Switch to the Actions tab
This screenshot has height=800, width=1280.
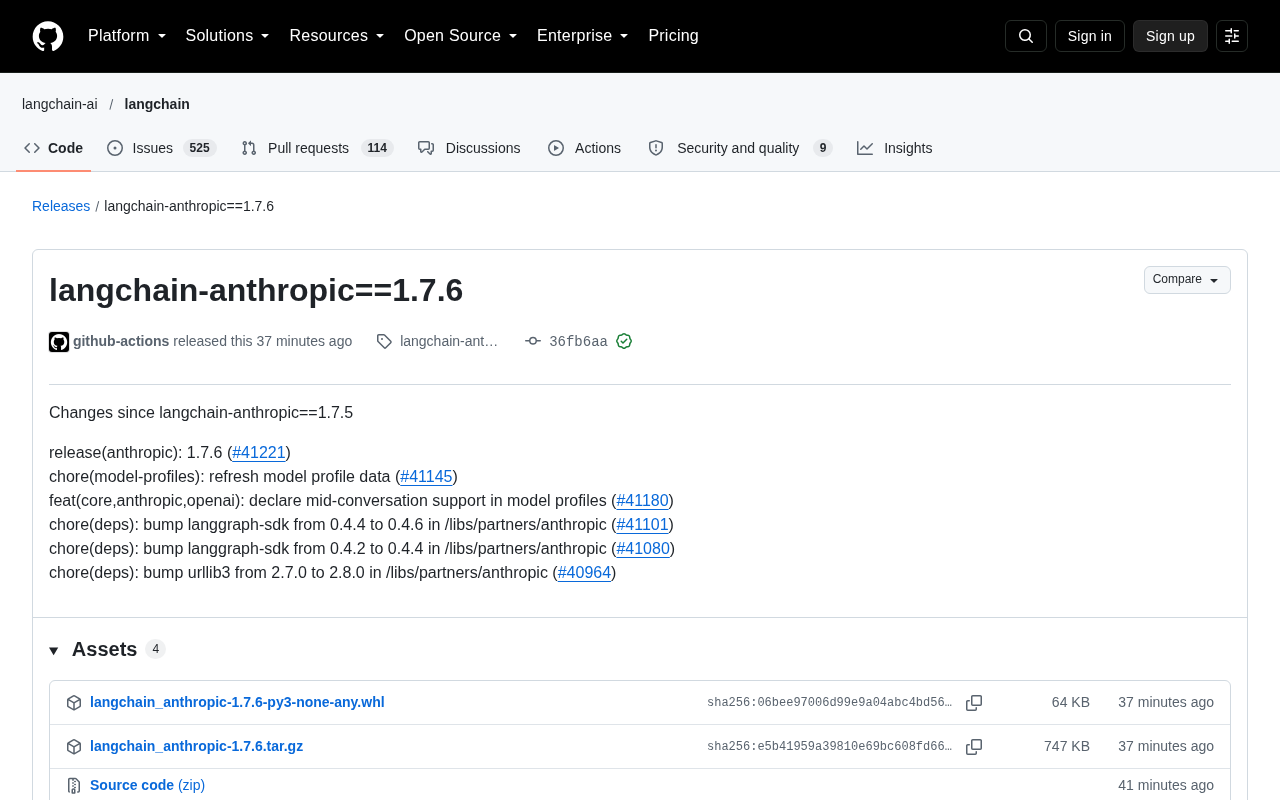584,148
